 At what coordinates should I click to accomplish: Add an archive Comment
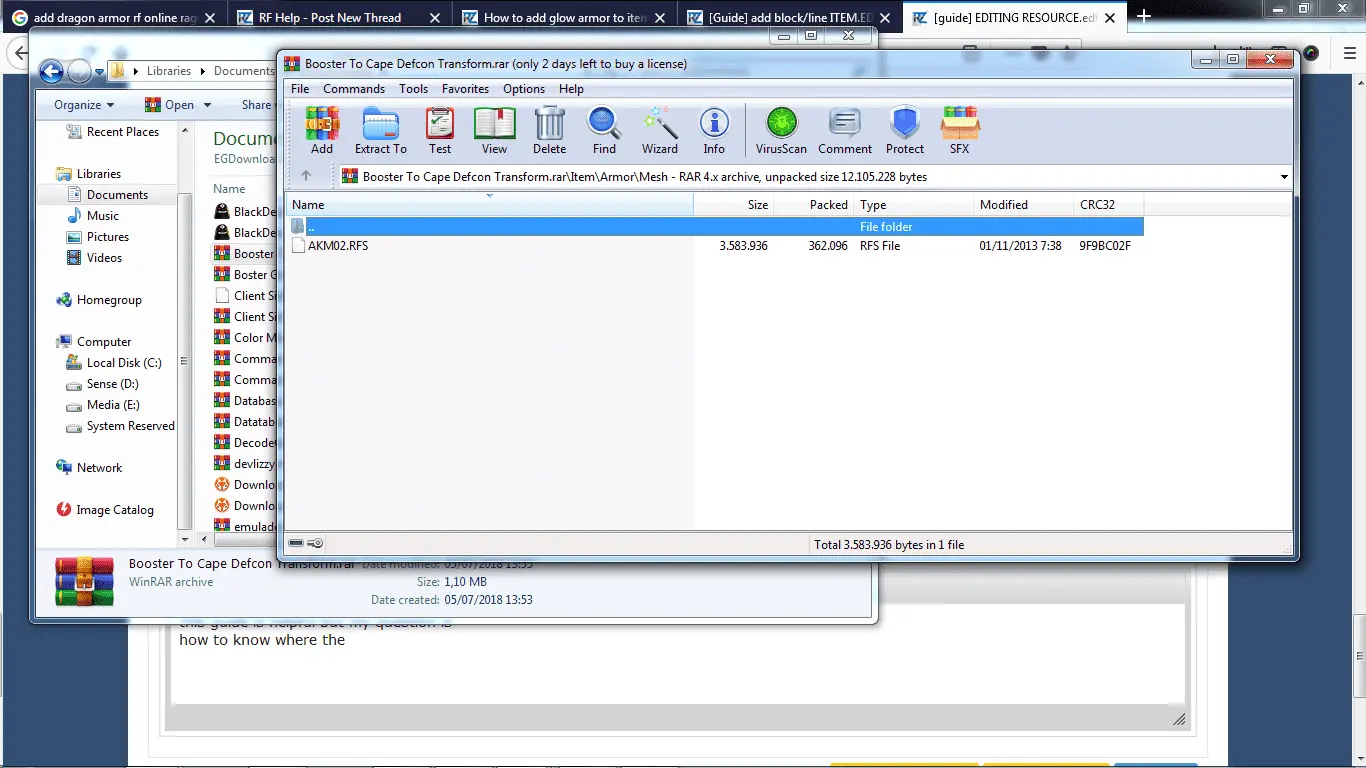click(x=845, y=131)
